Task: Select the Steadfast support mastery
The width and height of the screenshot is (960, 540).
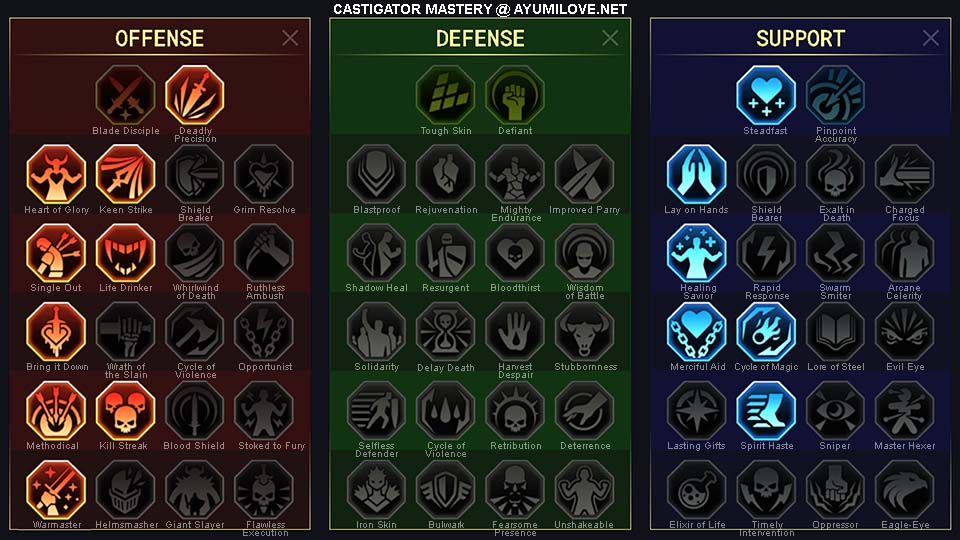Action: pyautogui.click(x=766, y=95)
